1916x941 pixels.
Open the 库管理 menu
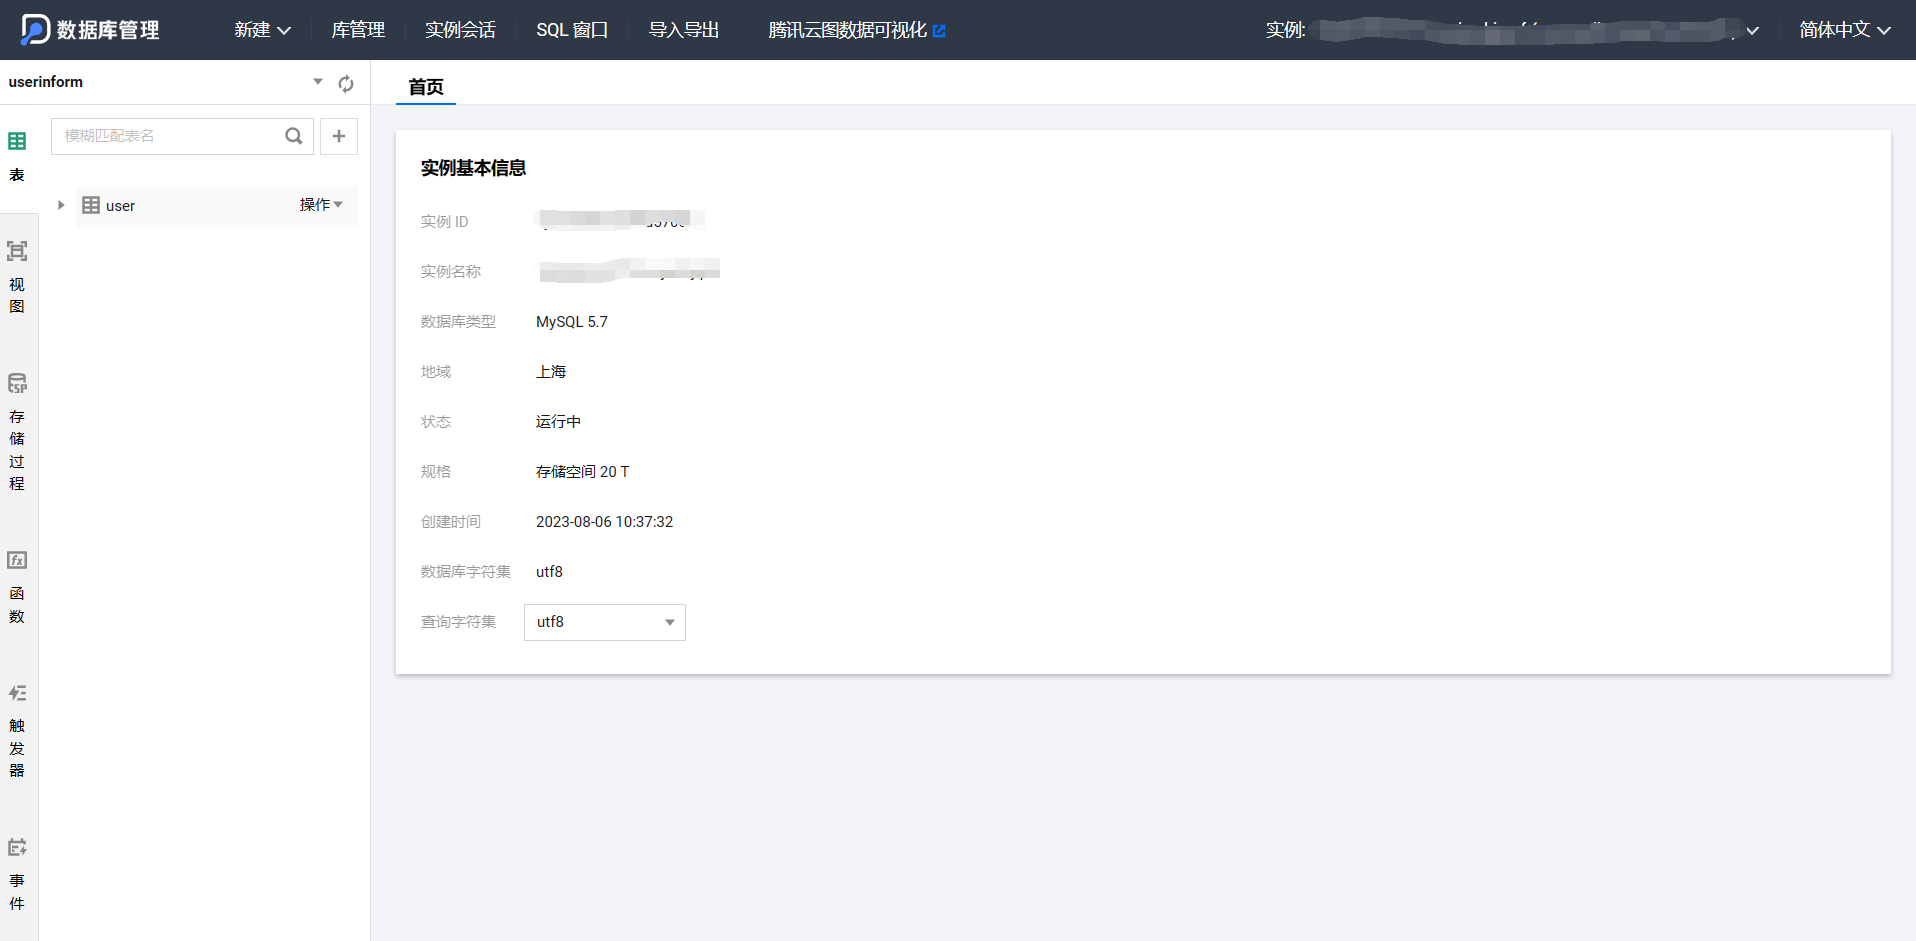coord(358,30)
